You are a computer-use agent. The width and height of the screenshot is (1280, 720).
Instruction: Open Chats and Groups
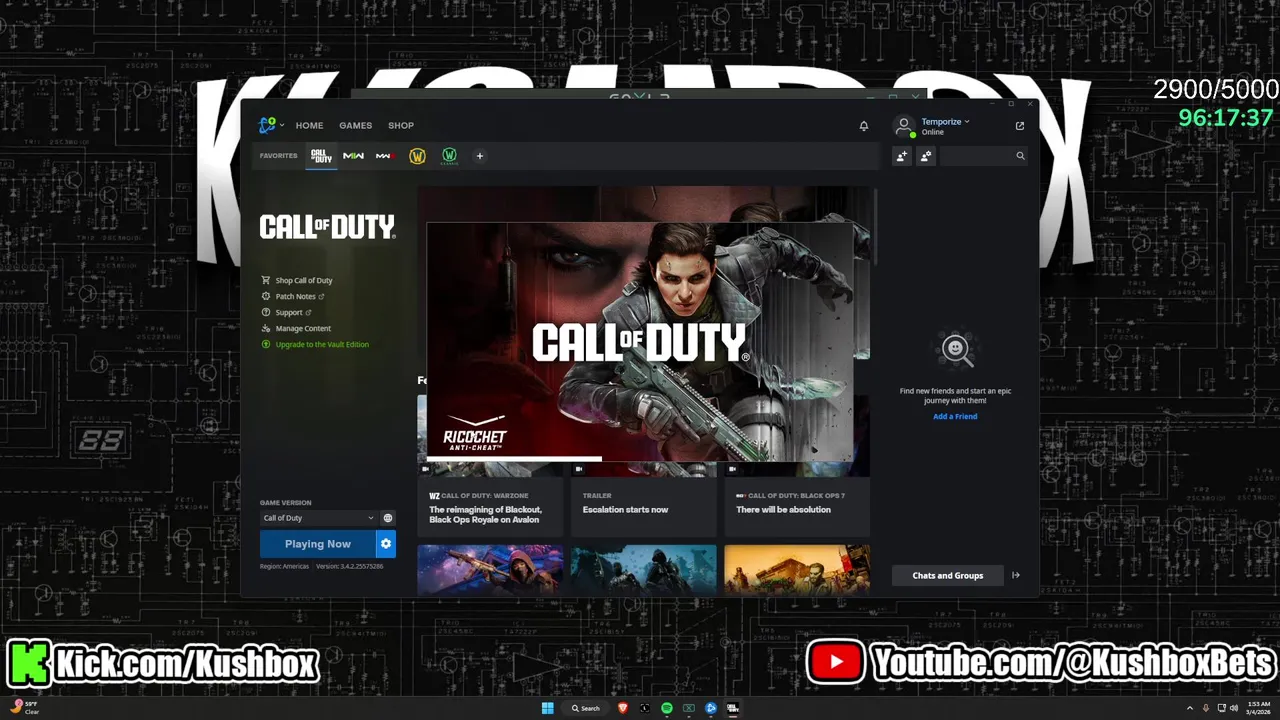(947, 575)
